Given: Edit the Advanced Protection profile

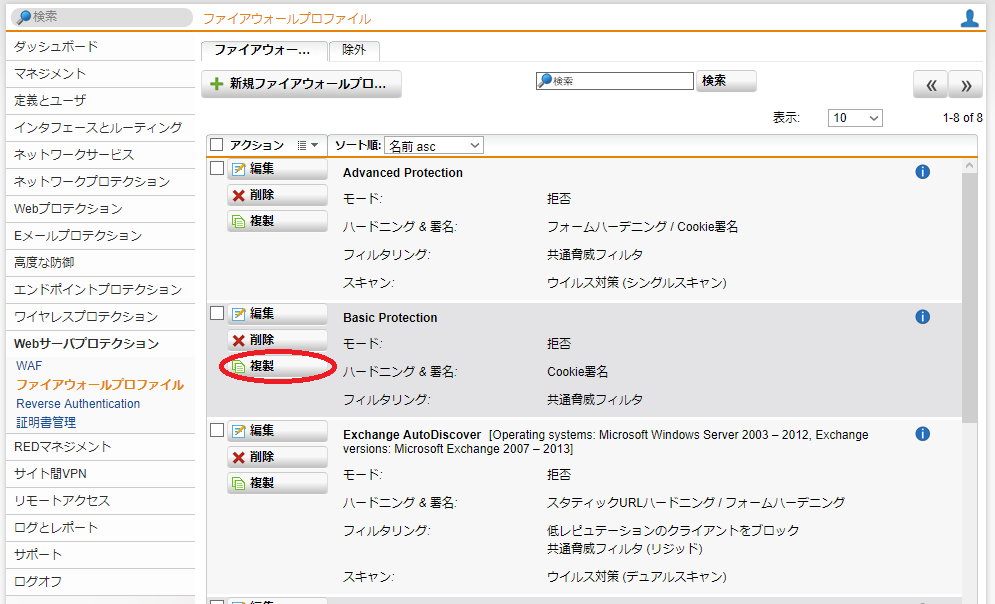Looking at the screenshot, I should click(x=277, y=169).
